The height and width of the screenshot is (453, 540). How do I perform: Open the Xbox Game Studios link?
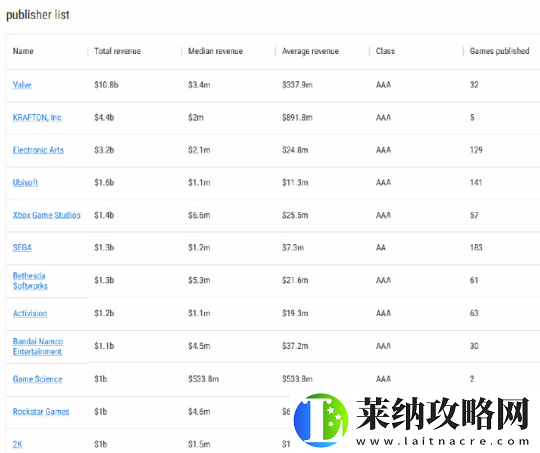pos(46,215)
